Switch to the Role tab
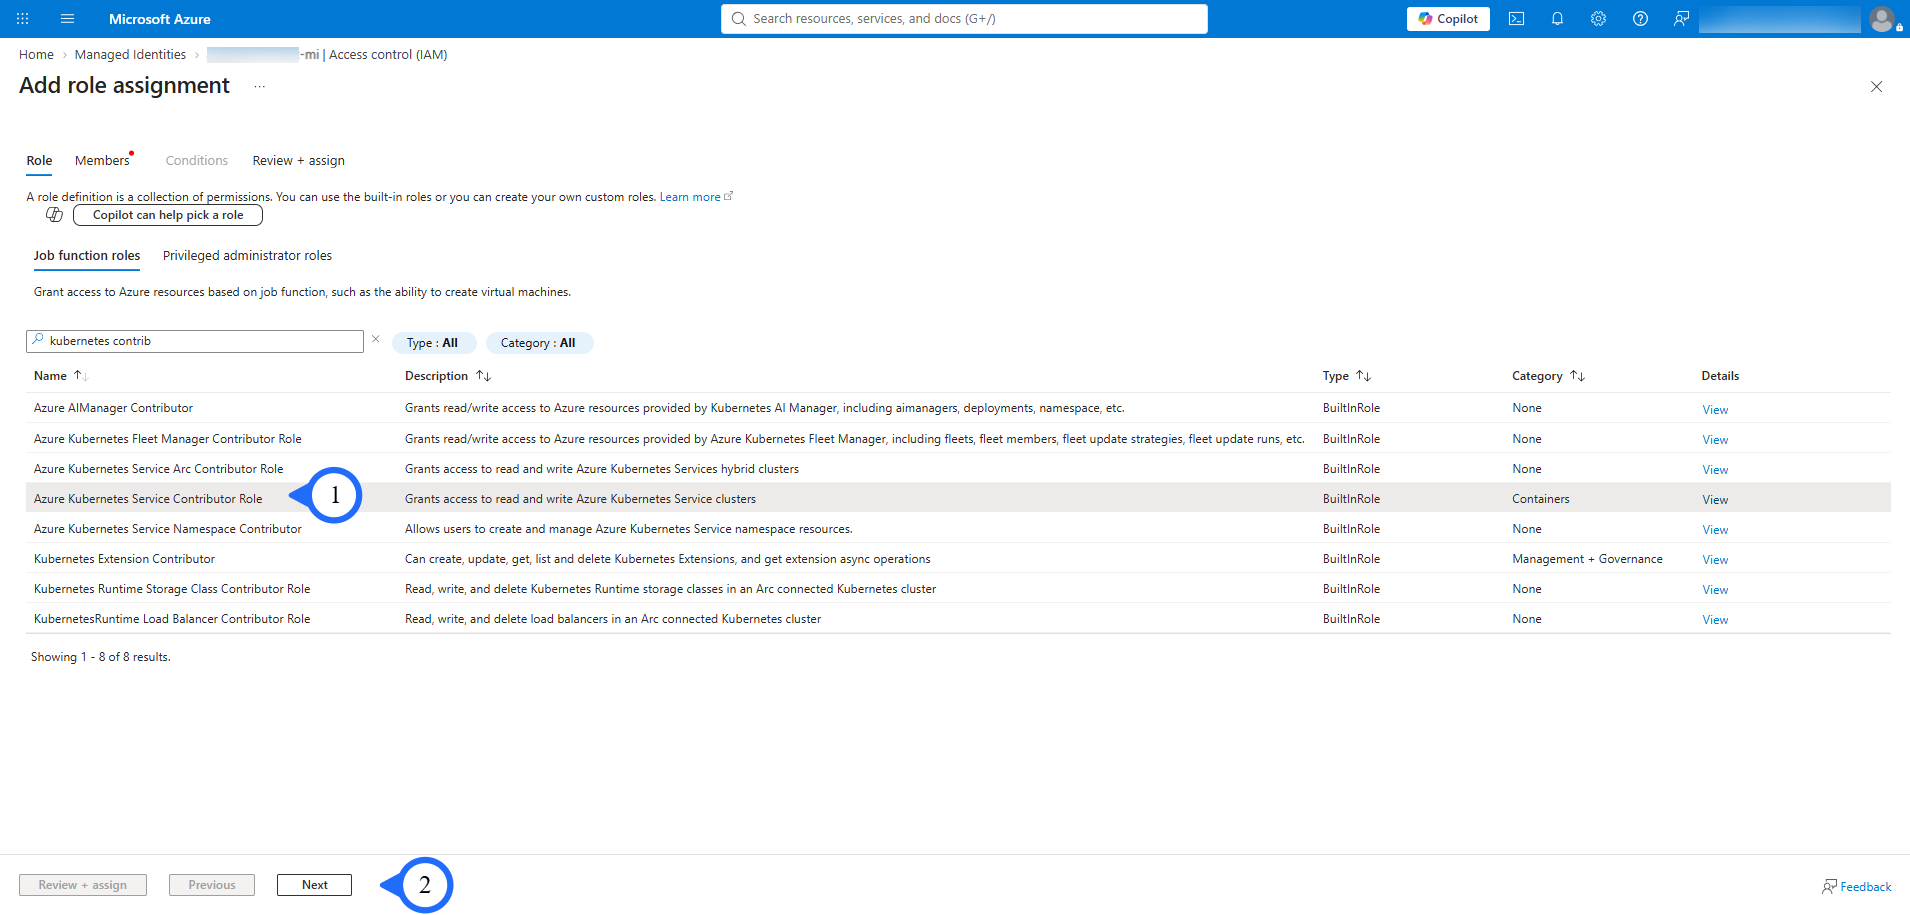 tap(39, 161)
